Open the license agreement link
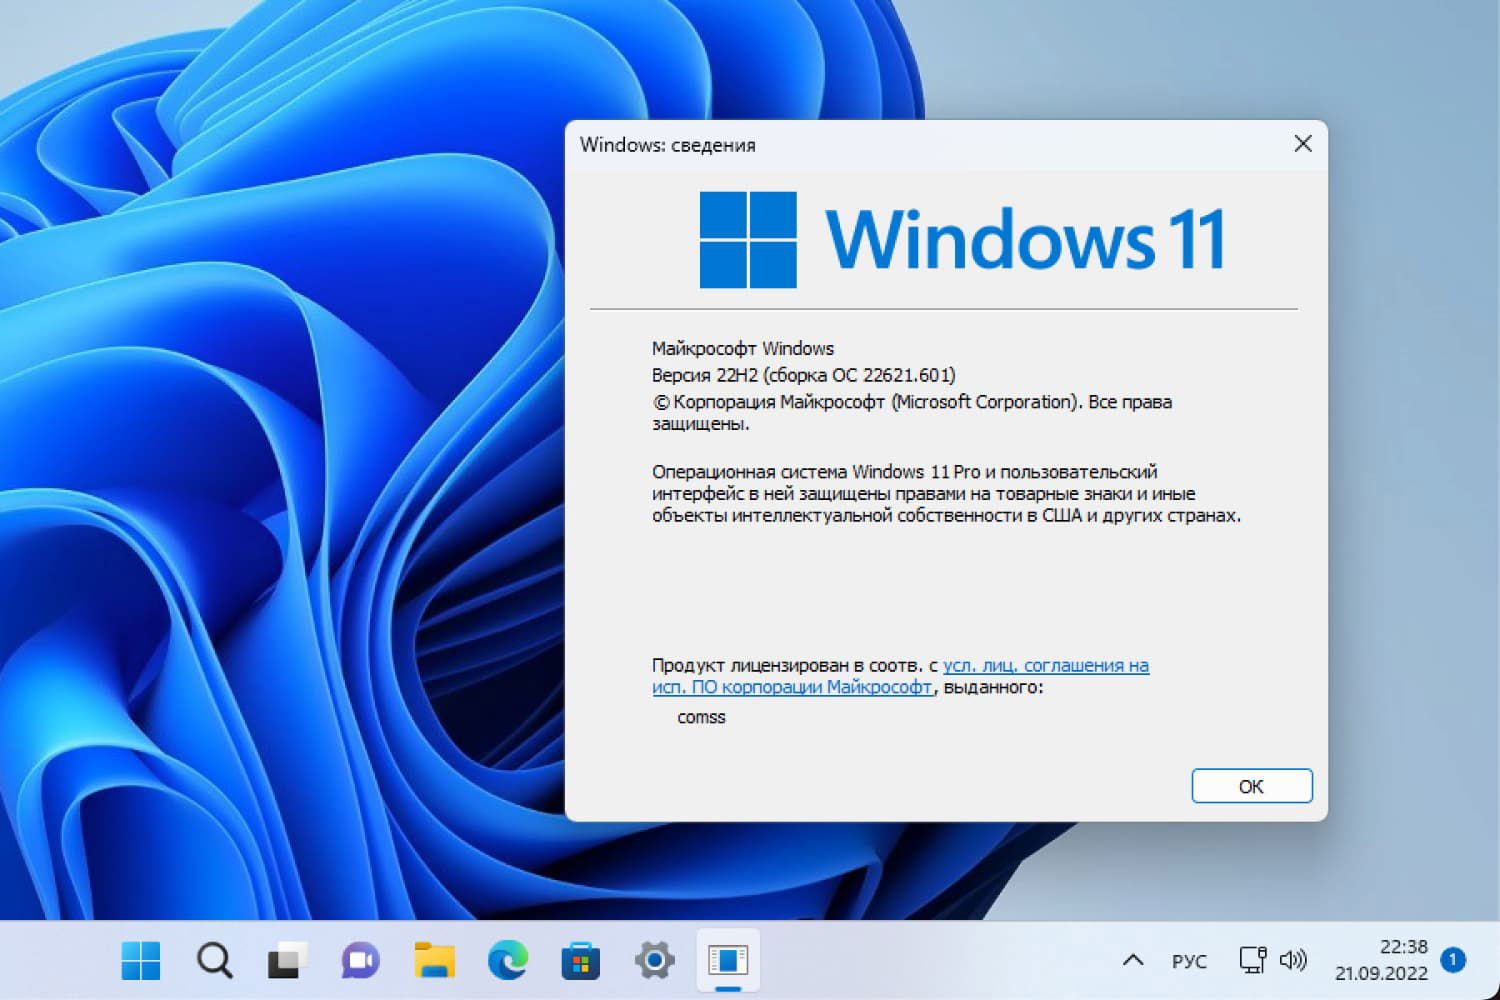This screenshot has height=1000, width=1500. 1046,665
